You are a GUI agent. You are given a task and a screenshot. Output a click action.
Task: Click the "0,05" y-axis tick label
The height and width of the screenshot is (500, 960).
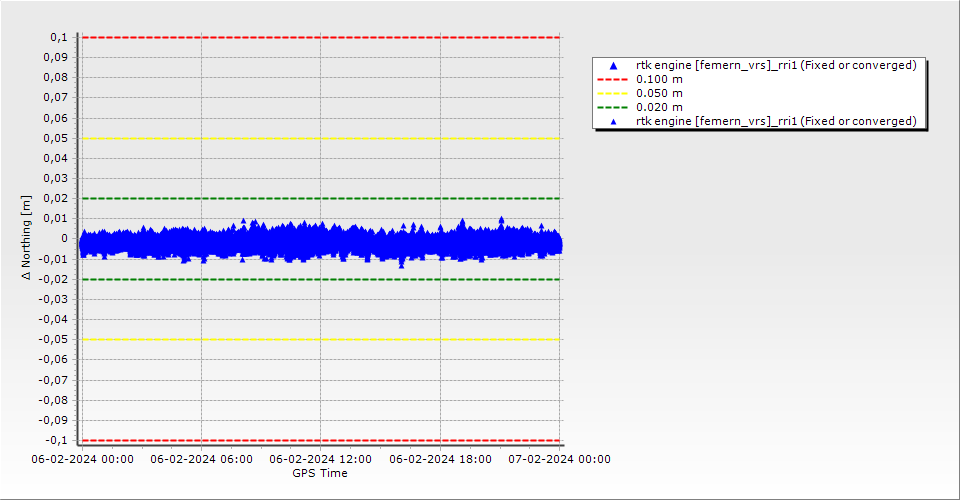[55, 138]
